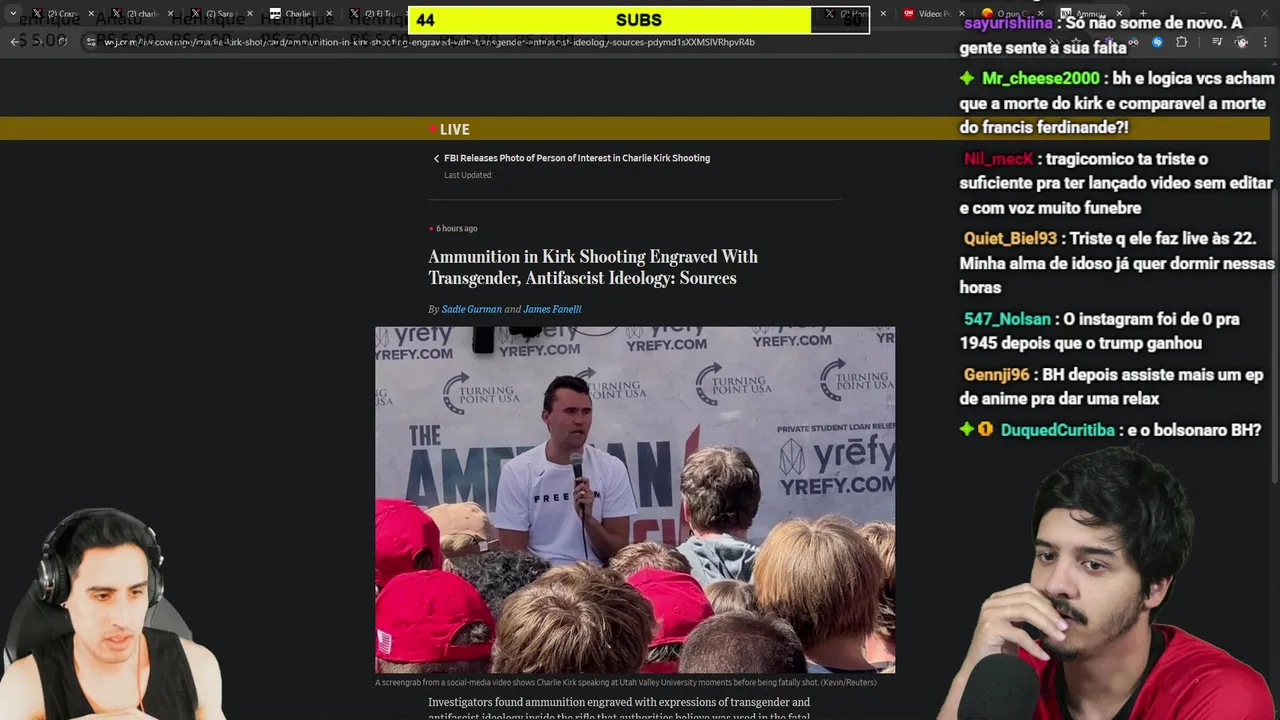Click the red LIVE indicator label
This screenshot has width=1280, height=720.
tap(449, 129)
